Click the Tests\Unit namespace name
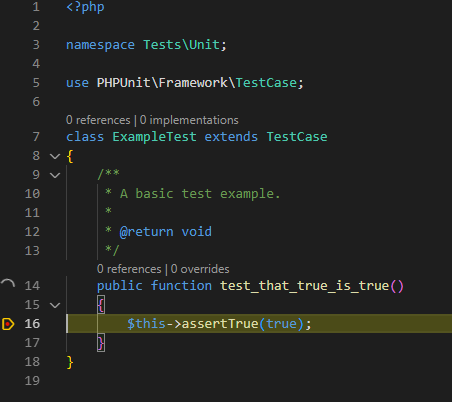The image size is (452, 402). pos(181,45)
